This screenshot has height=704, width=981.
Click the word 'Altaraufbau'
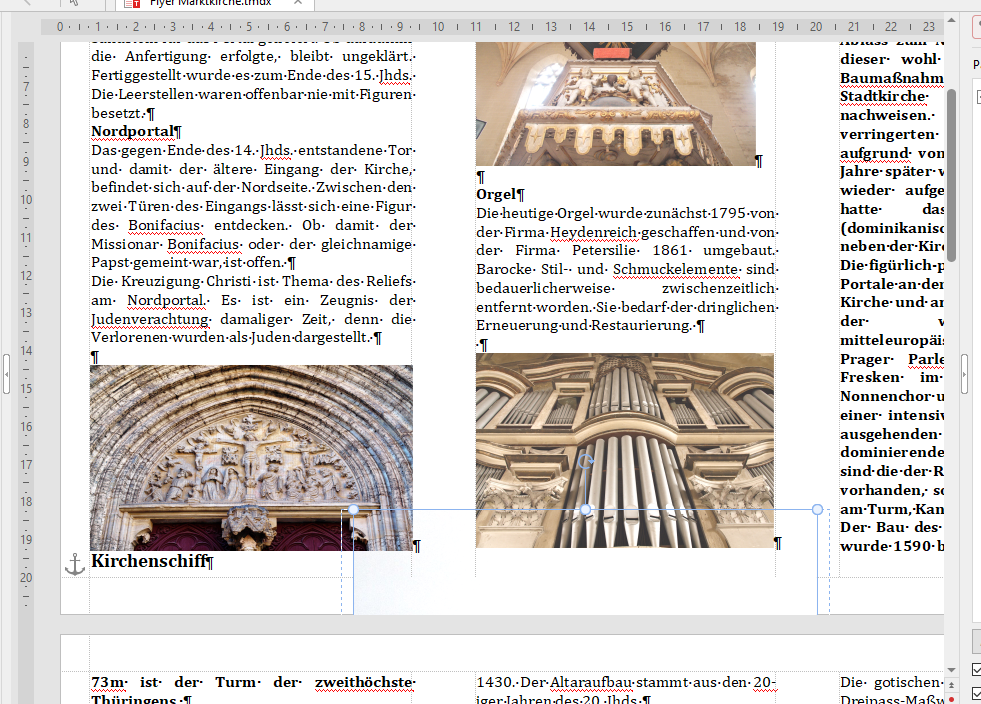(589, 683)
